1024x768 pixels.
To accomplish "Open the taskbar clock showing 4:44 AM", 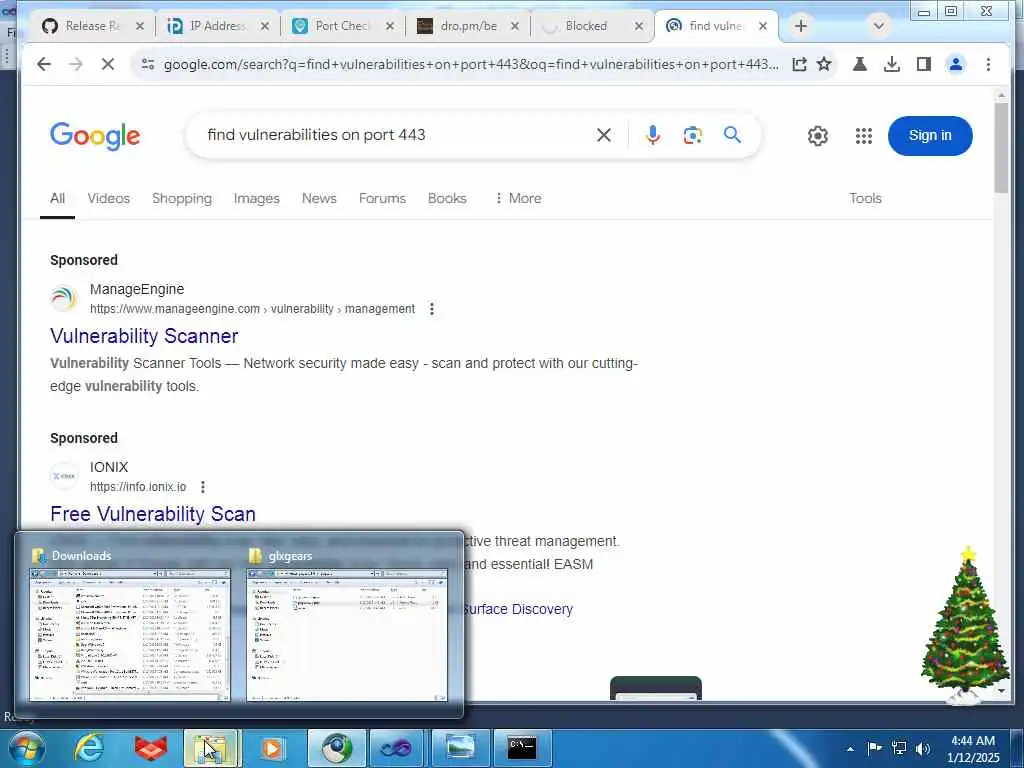I will coord(973,749).
